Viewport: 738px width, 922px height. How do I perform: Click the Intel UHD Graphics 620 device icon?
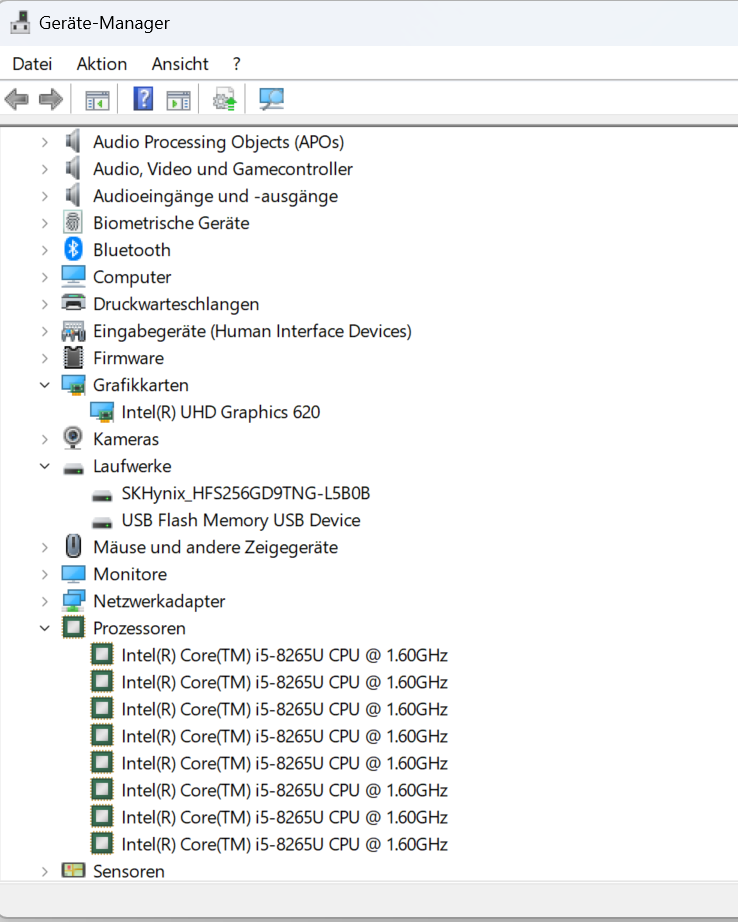[102, 412]
